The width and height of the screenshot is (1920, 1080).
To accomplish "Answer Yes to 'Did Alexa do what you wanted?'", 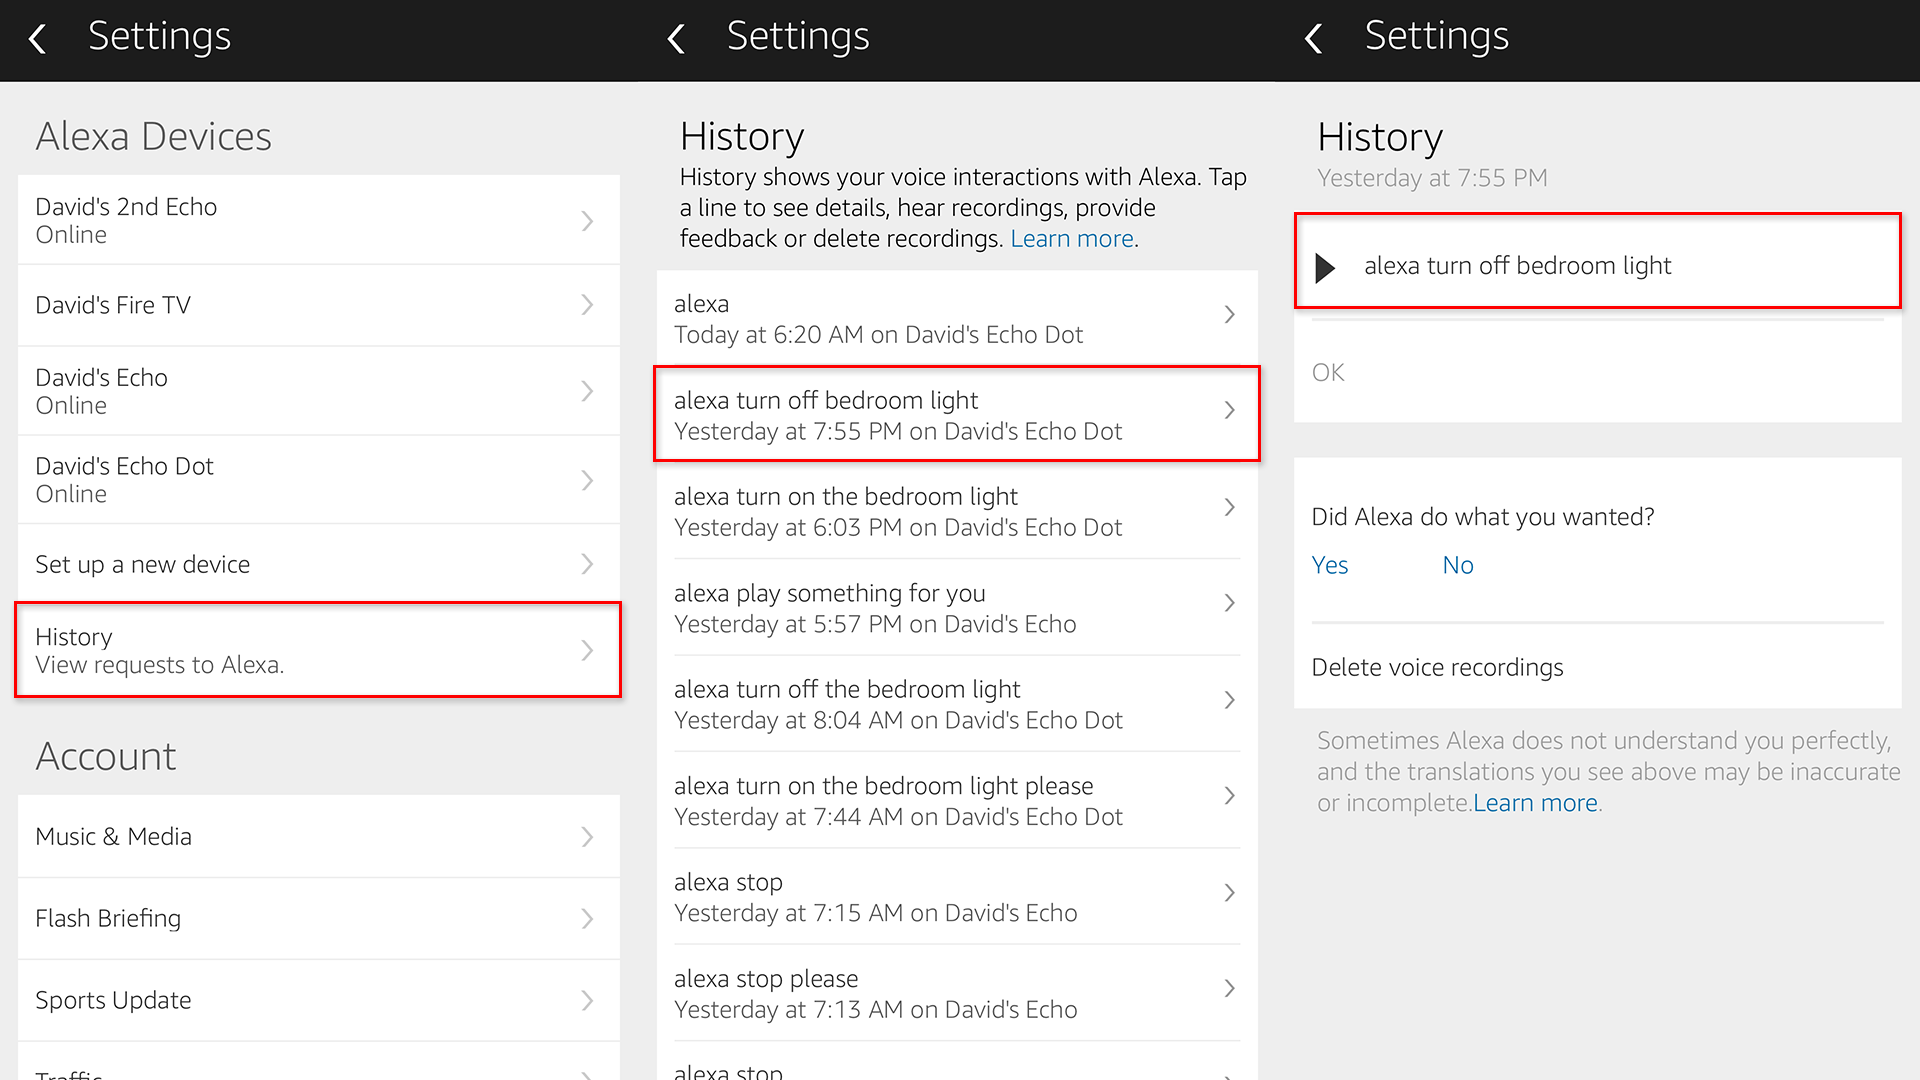I will (1330, 566).
